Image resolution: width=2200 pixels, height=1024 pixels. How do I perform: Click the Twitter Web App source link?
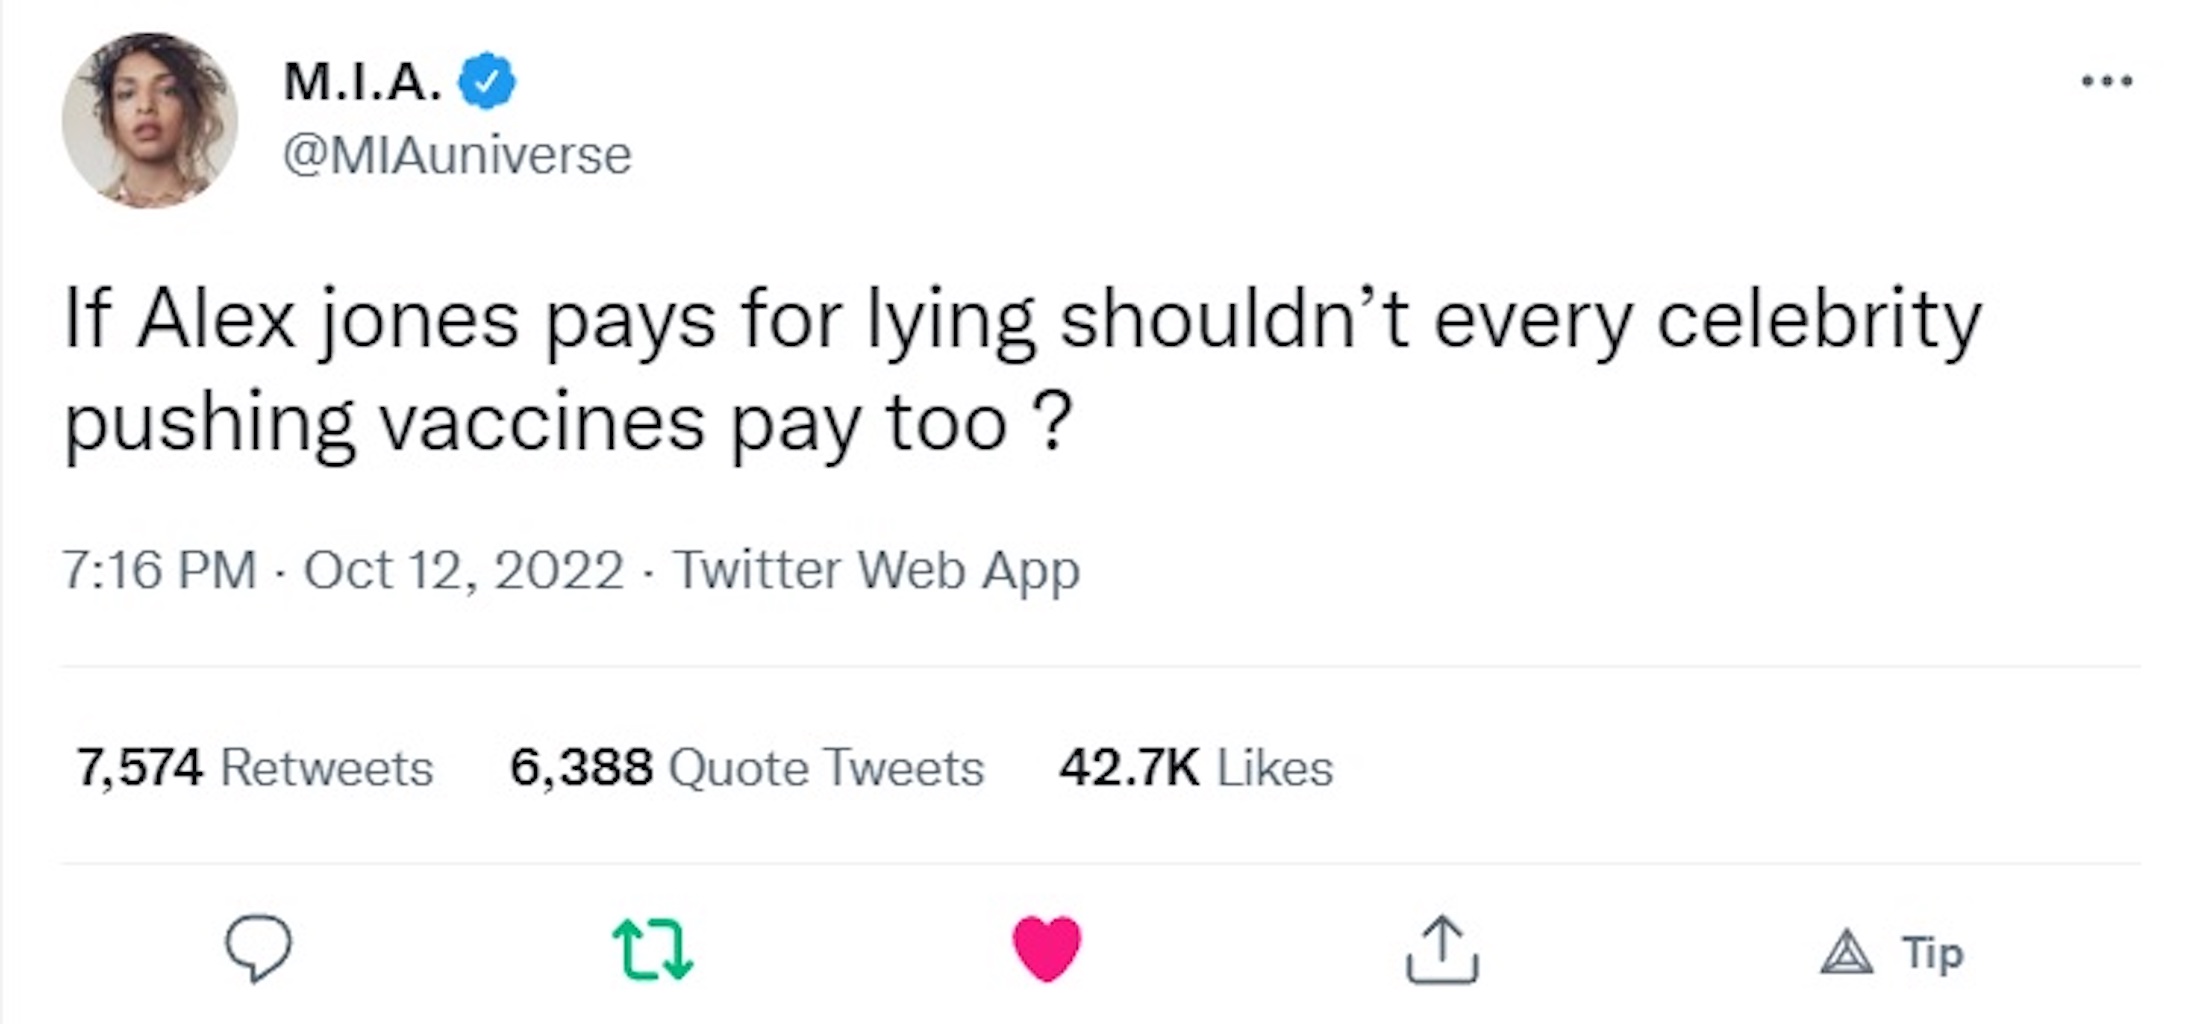tap(876, 571)
